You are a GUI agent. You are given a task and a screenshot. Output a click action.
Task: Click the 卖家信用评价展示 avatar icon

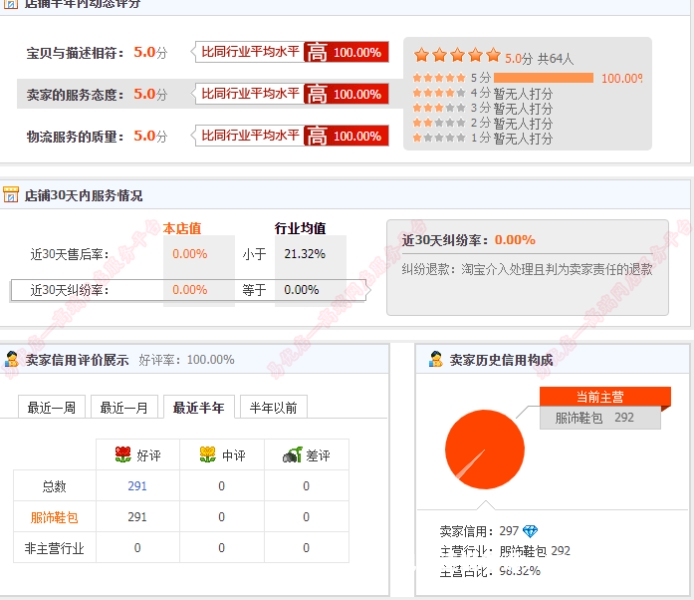click(11, 359)
